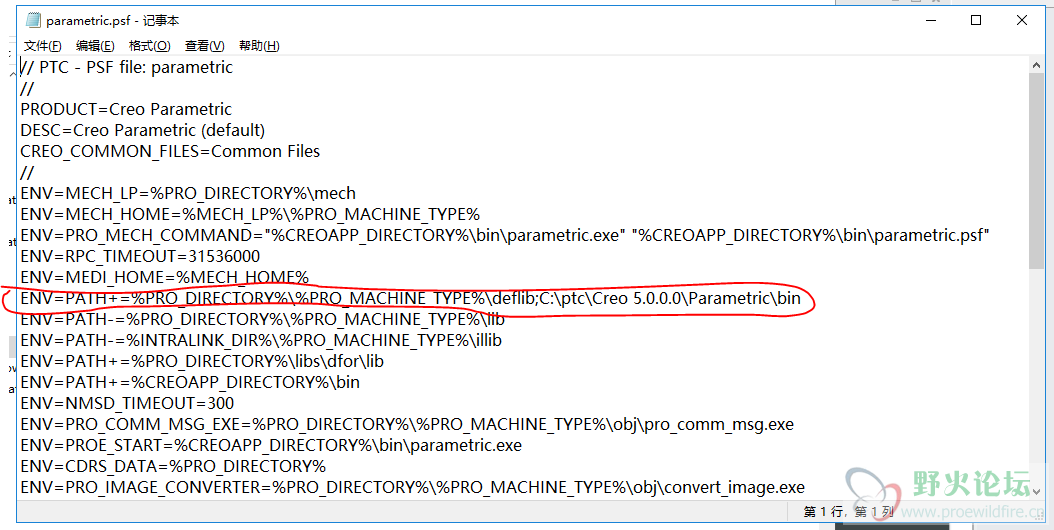This screenshot has width=1054, height=530.
Task: Click the line 'ENV=RPC_TIMEOUT=31536000'
Action: pyautogui.click(x=140, y=256)
